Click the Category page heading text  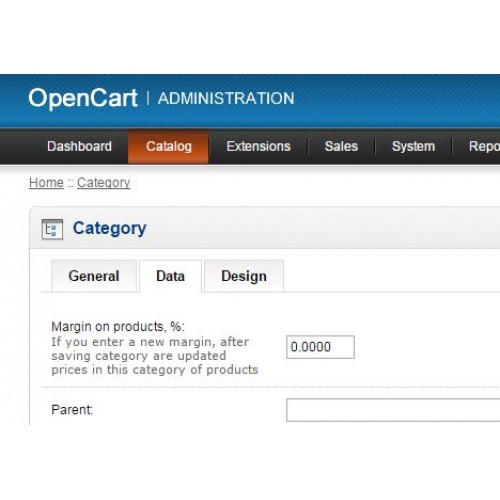110,229
